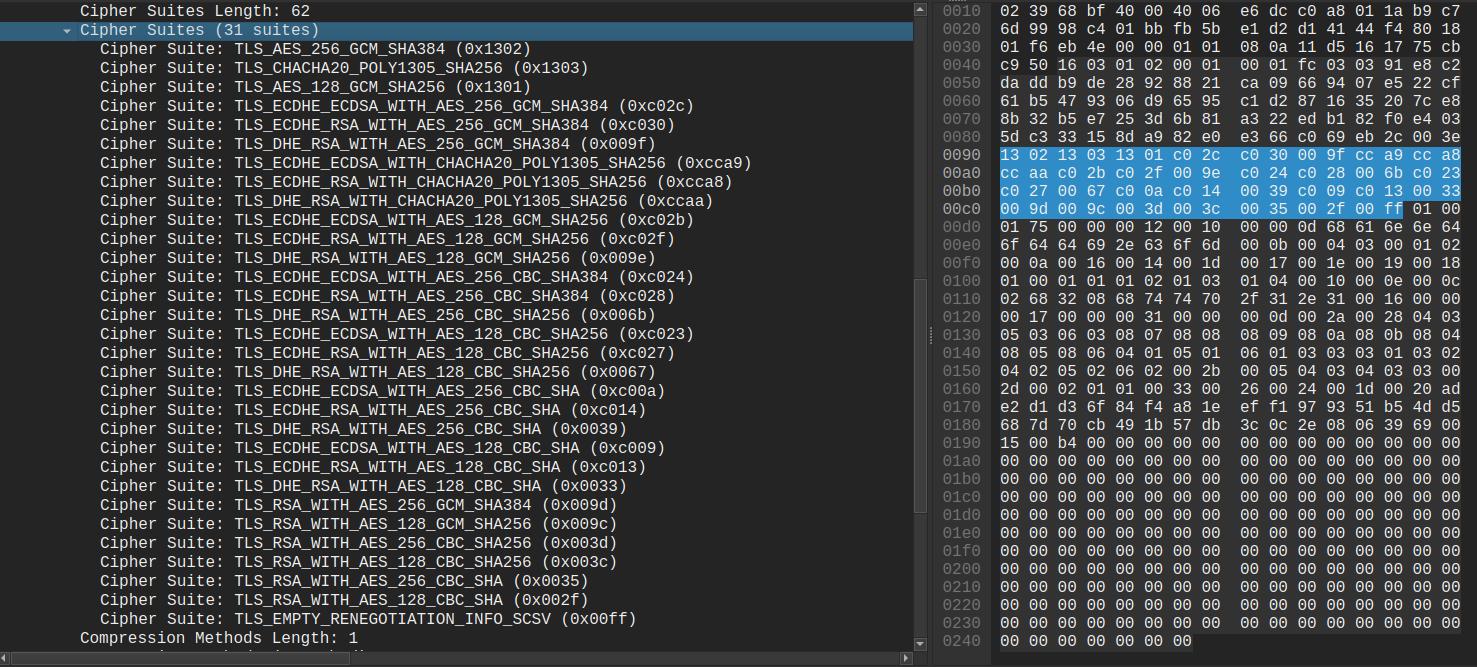Select TLS_ECDHE_RSA_WITH_AES_128_CBC_SHA (0xc013) entry
Screen dimensions: 1477x667
tap(456, 467)
